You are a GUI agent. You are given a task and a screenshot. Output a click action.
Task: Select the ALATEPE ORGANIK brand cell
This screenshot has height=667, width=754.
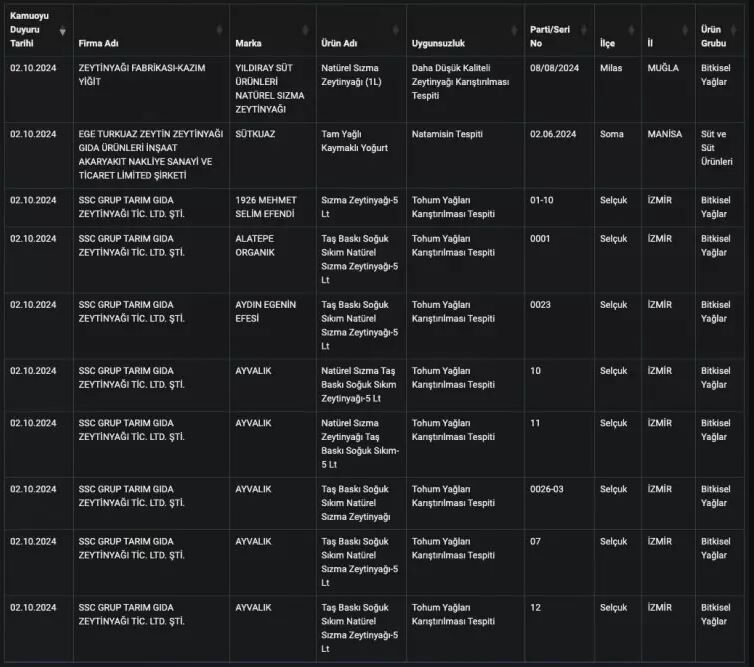point(263,245)
